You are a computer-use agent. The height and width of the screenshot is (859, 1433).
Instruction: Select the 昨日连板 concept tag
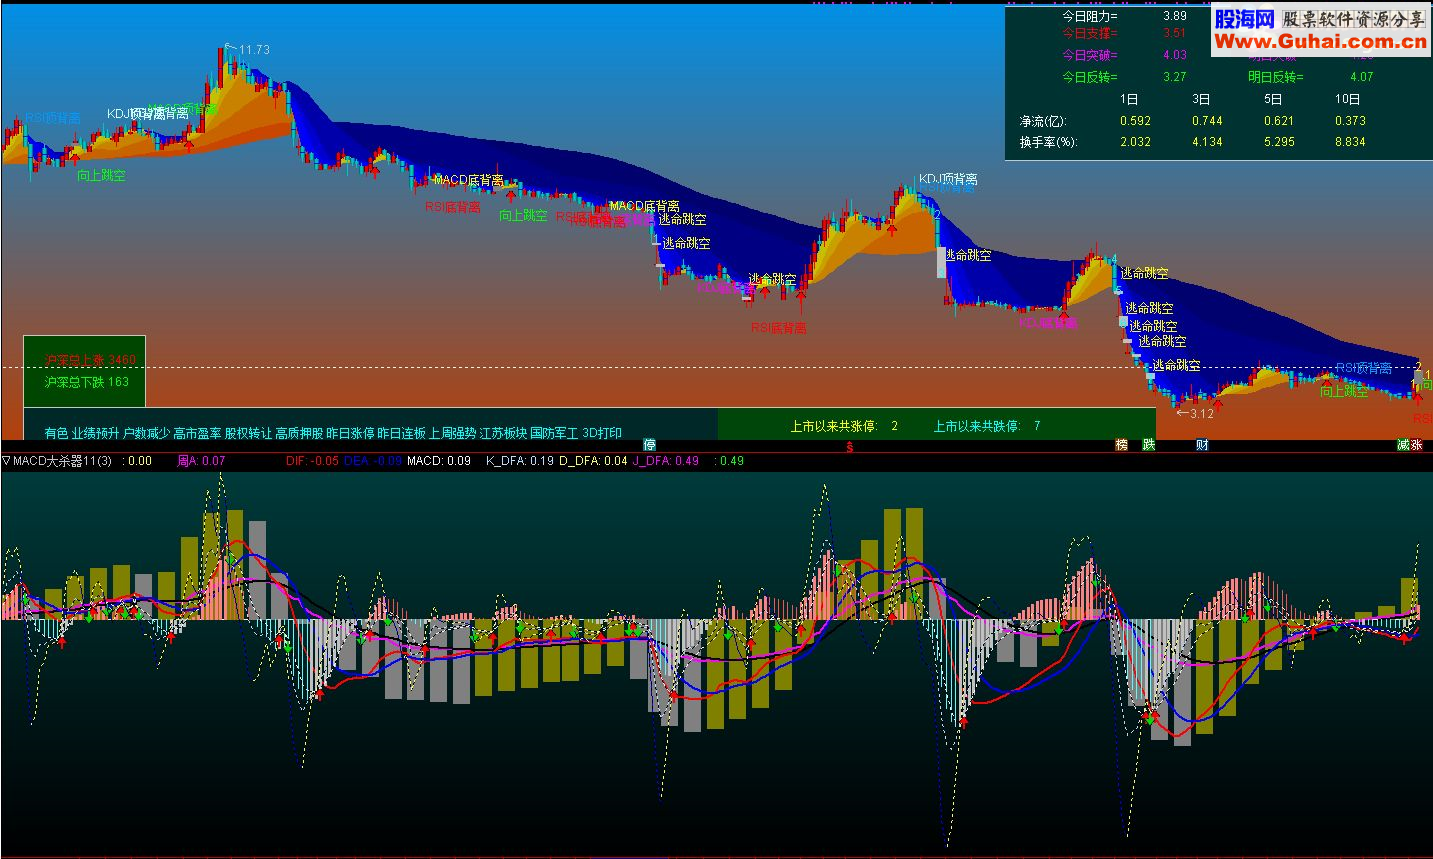click(401, 433)
